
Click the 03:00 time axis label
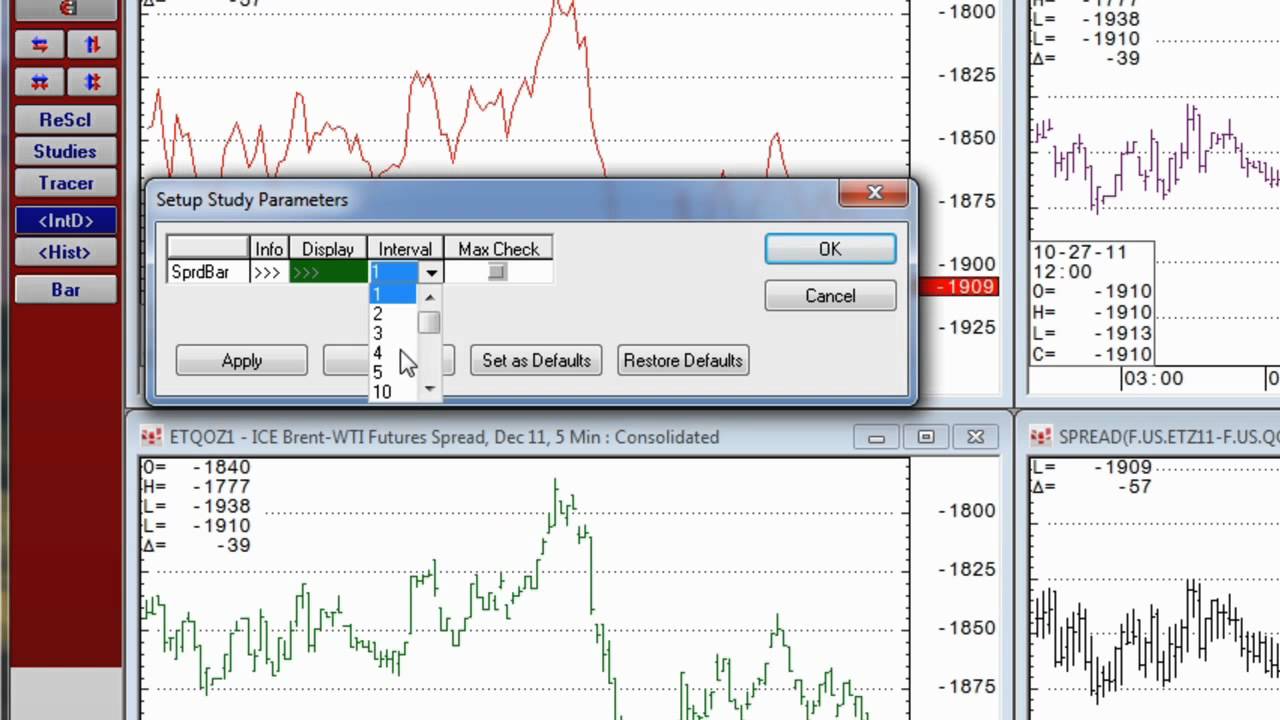click(x=1153, y=379)
